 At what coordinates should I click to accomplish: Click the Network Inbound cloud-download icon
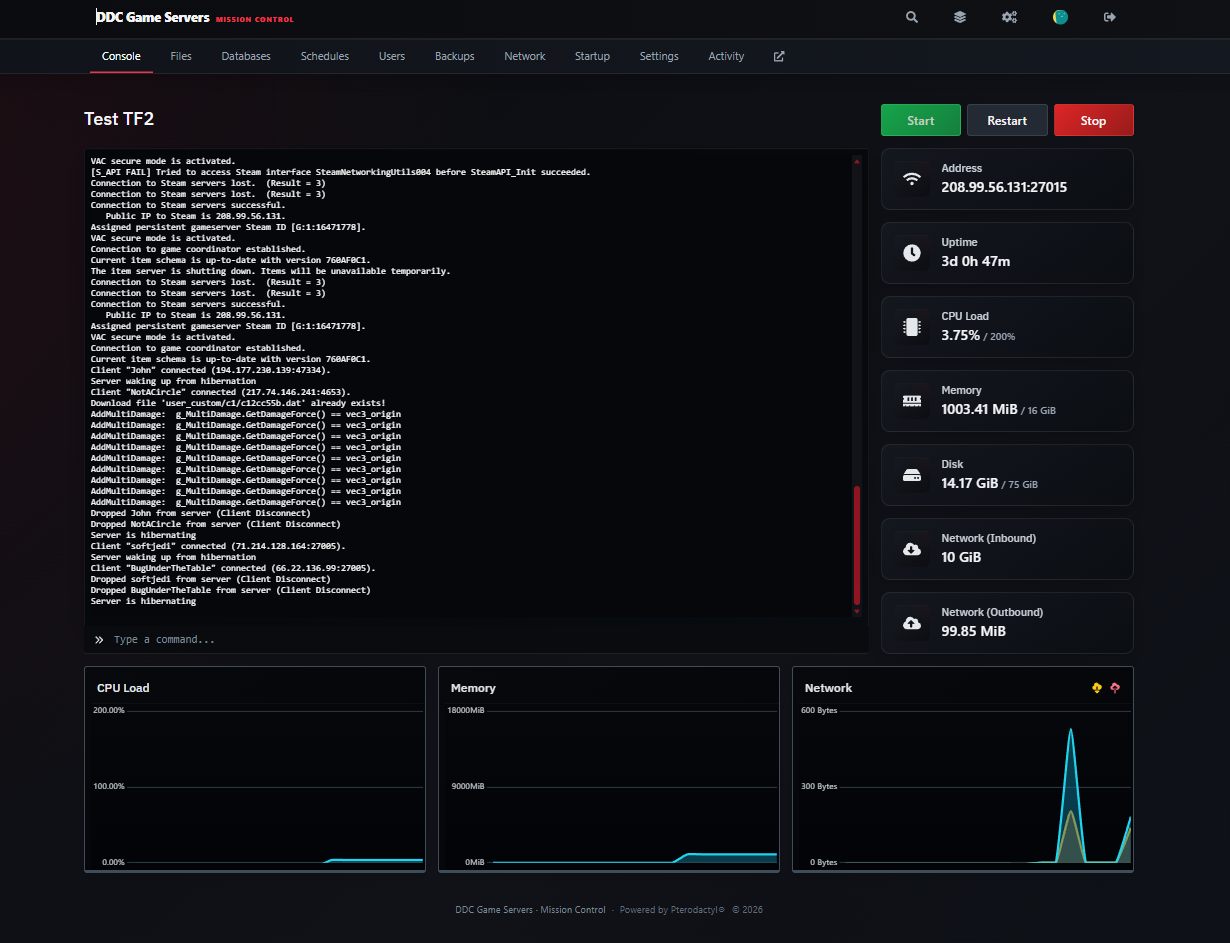(x=912, y=549)
